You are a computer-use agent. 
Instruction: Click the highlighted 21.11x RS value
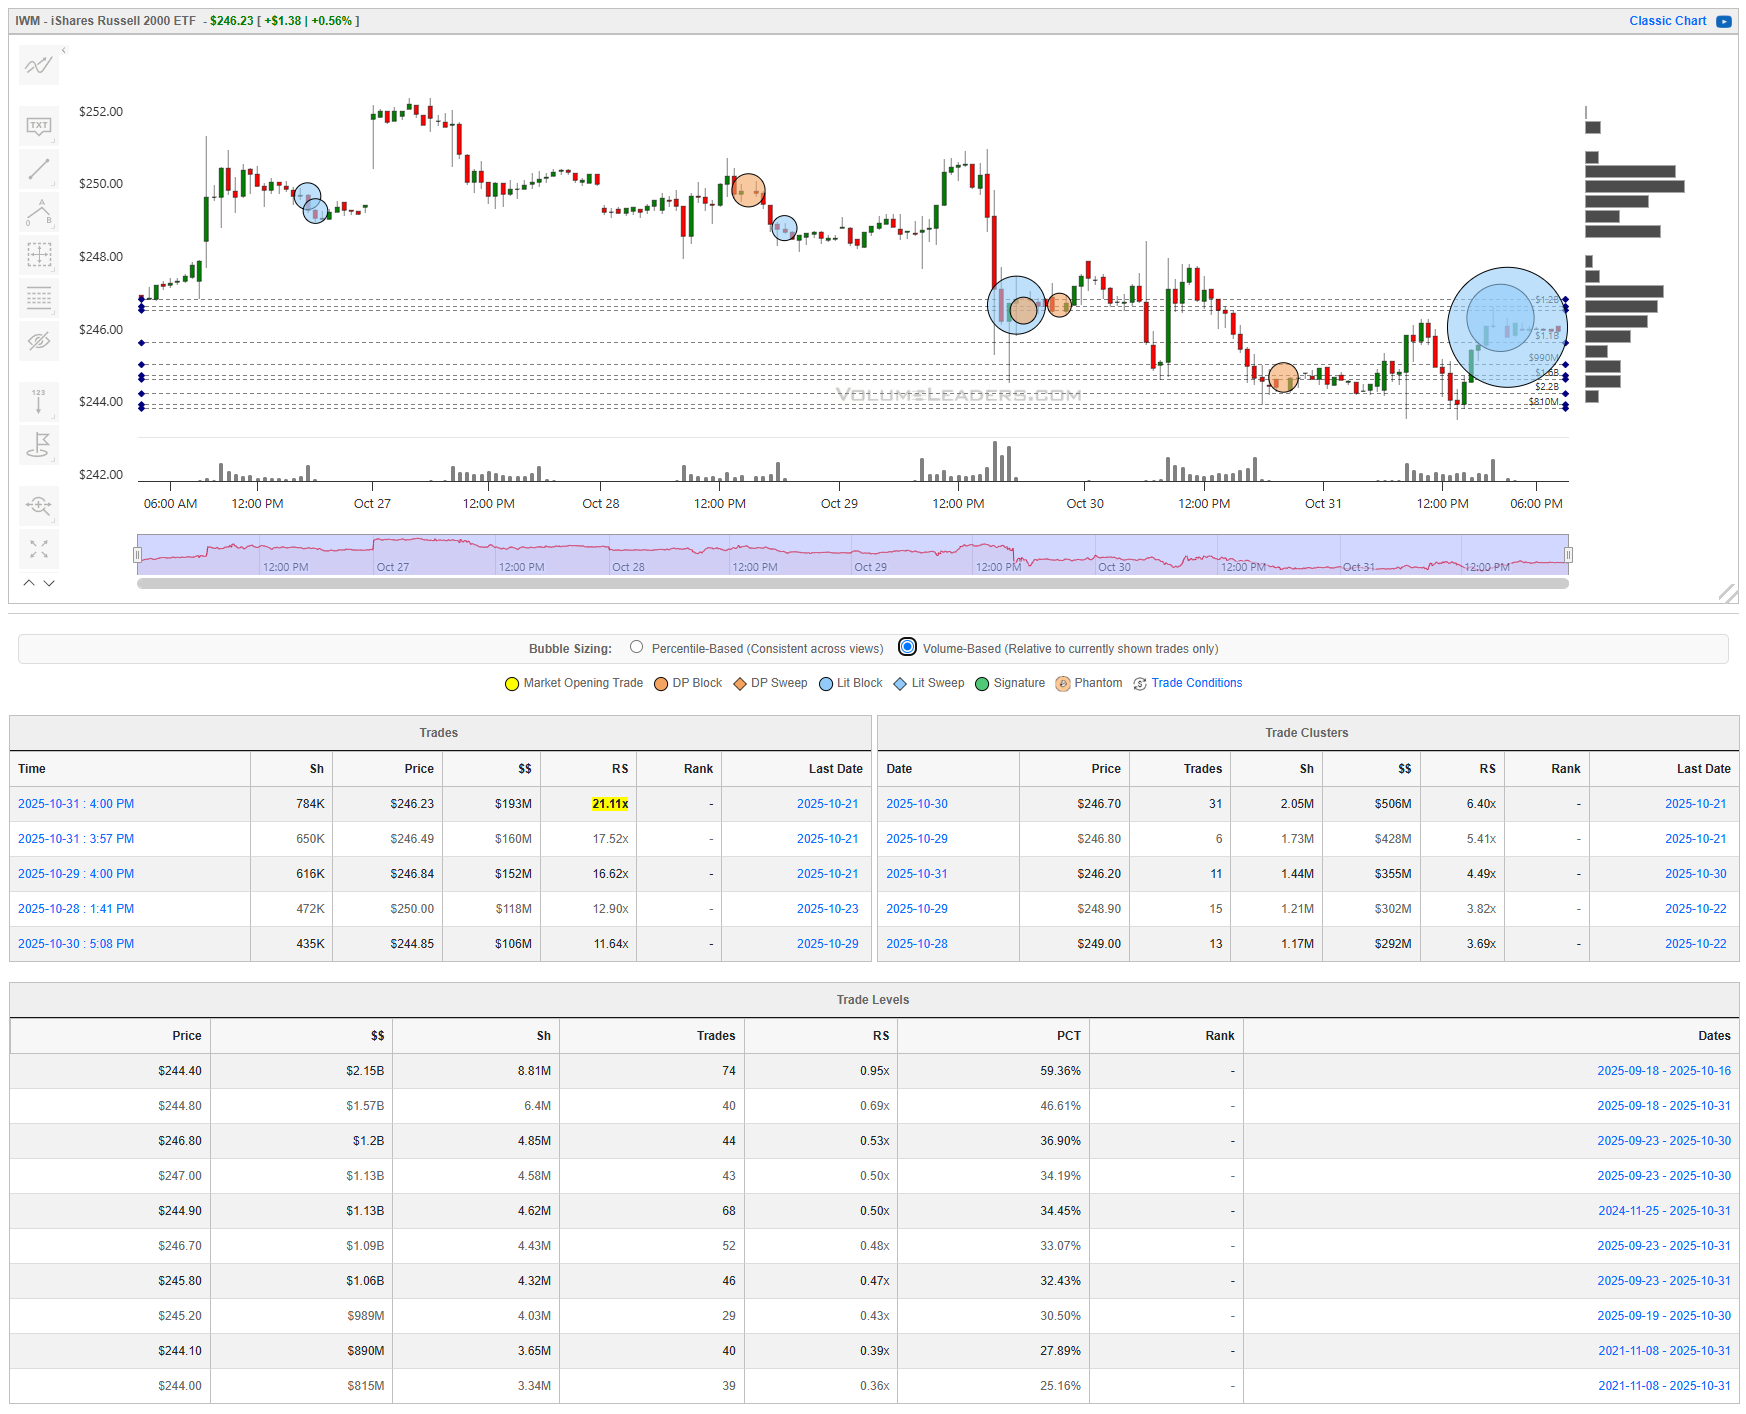pos(610,804)
